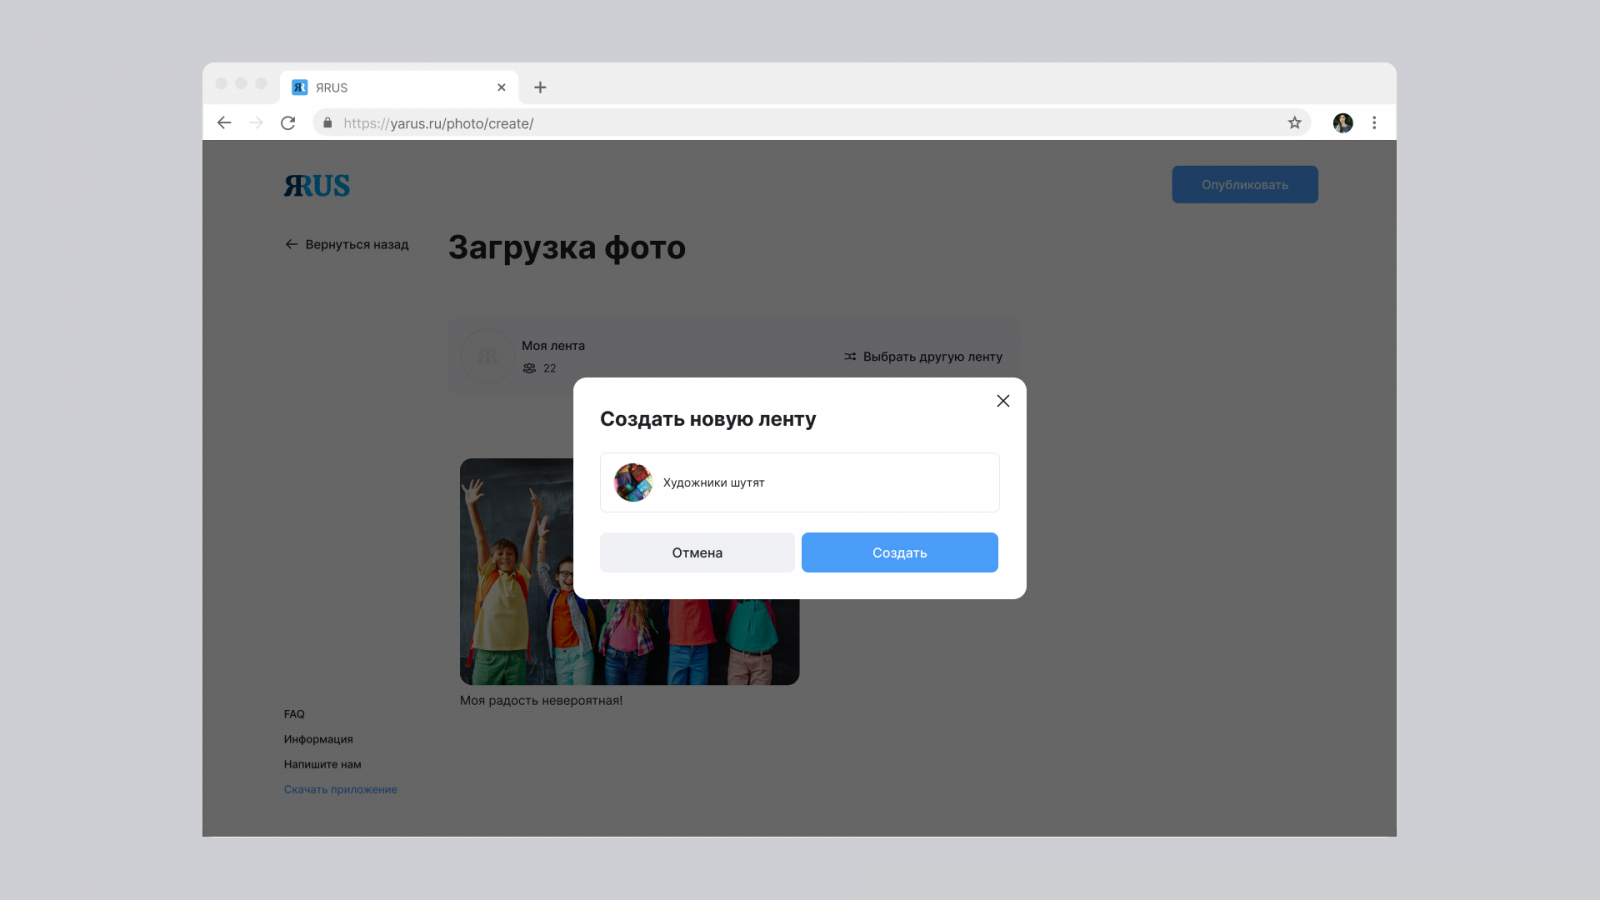The height and width of the screenshot is (900, 1600).
Task: View site security lock icon
Action: (327, 123)
